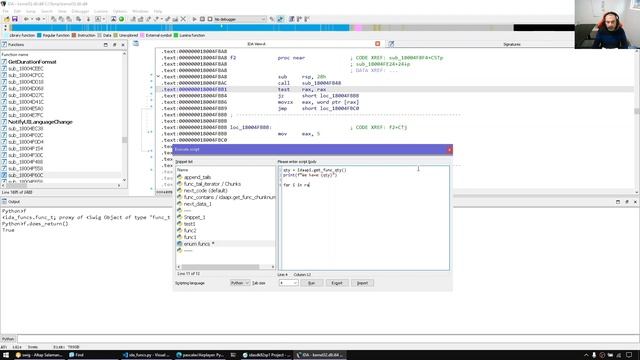Close the IDA View-A tab red icon
The width and height of the screenshot is (640, 360).
[378, 44]
